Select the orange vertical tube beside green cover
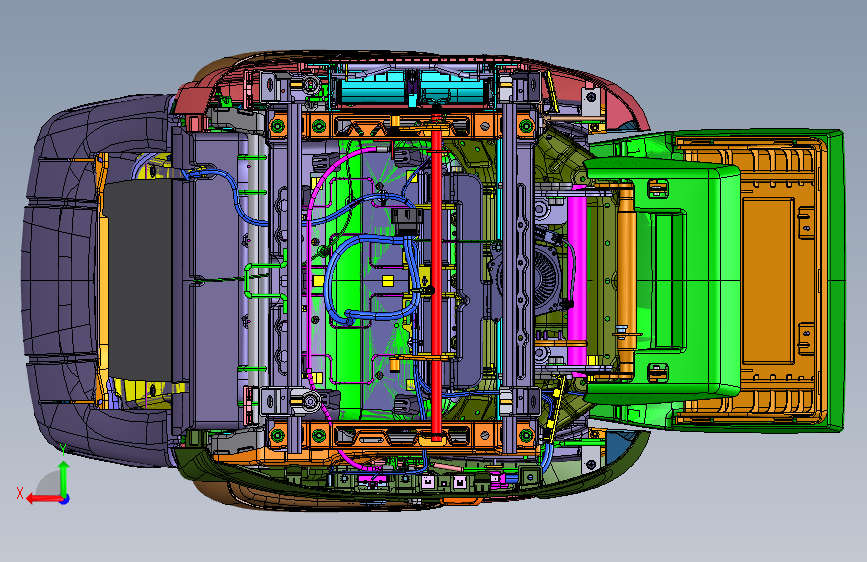This screenshot has width=867, height=562. (626, 279)
